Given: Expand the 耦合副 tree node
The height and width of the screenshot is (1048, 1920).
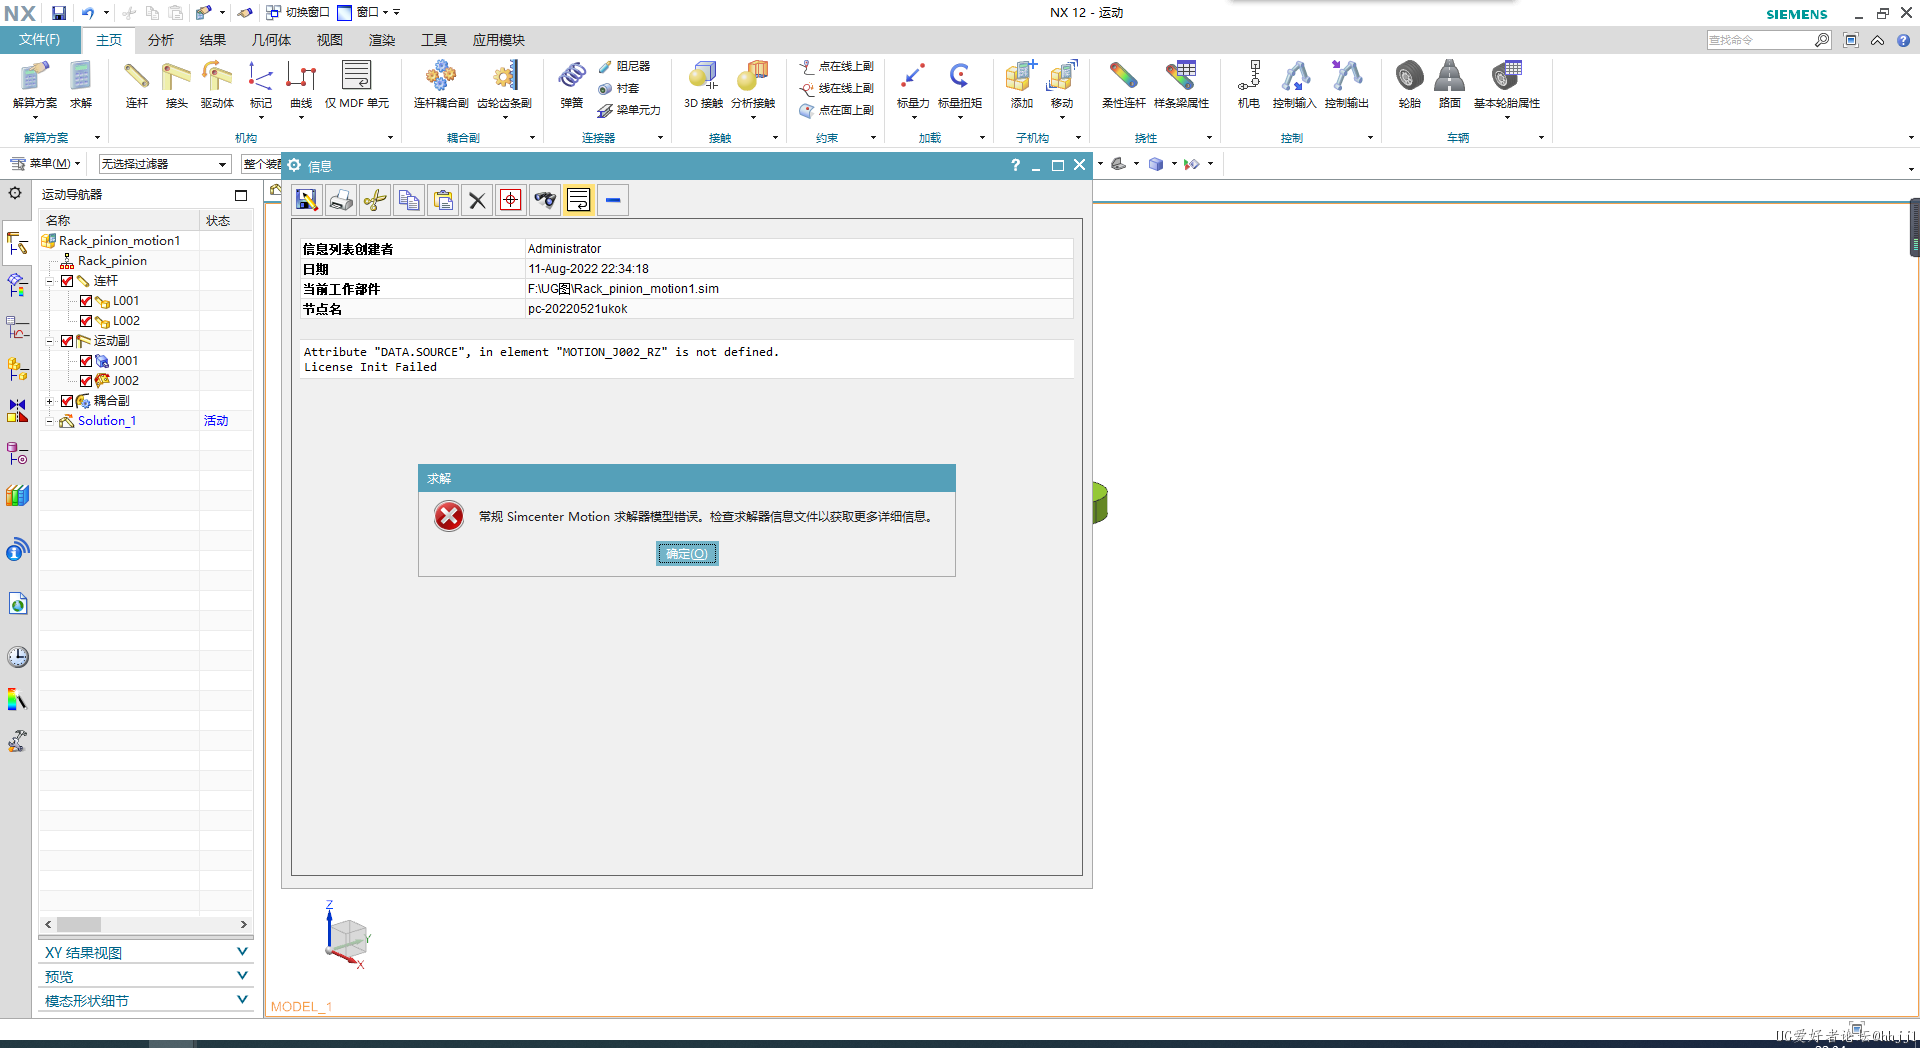Looking at the screenshot, I should click(x=49, y=401).
